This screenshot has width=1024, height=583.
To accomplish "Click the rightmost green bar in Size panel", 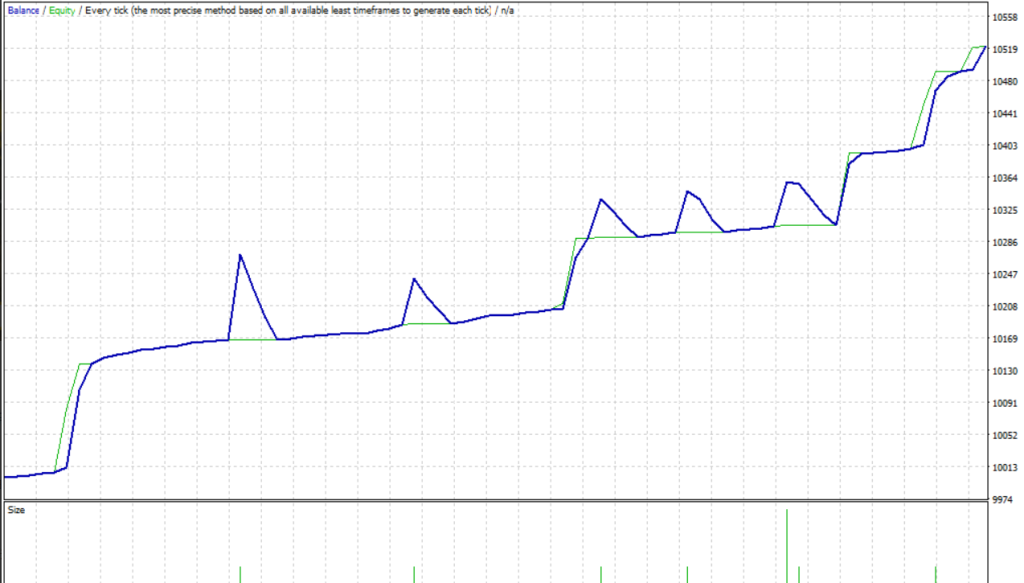I will tap(935, 574).
